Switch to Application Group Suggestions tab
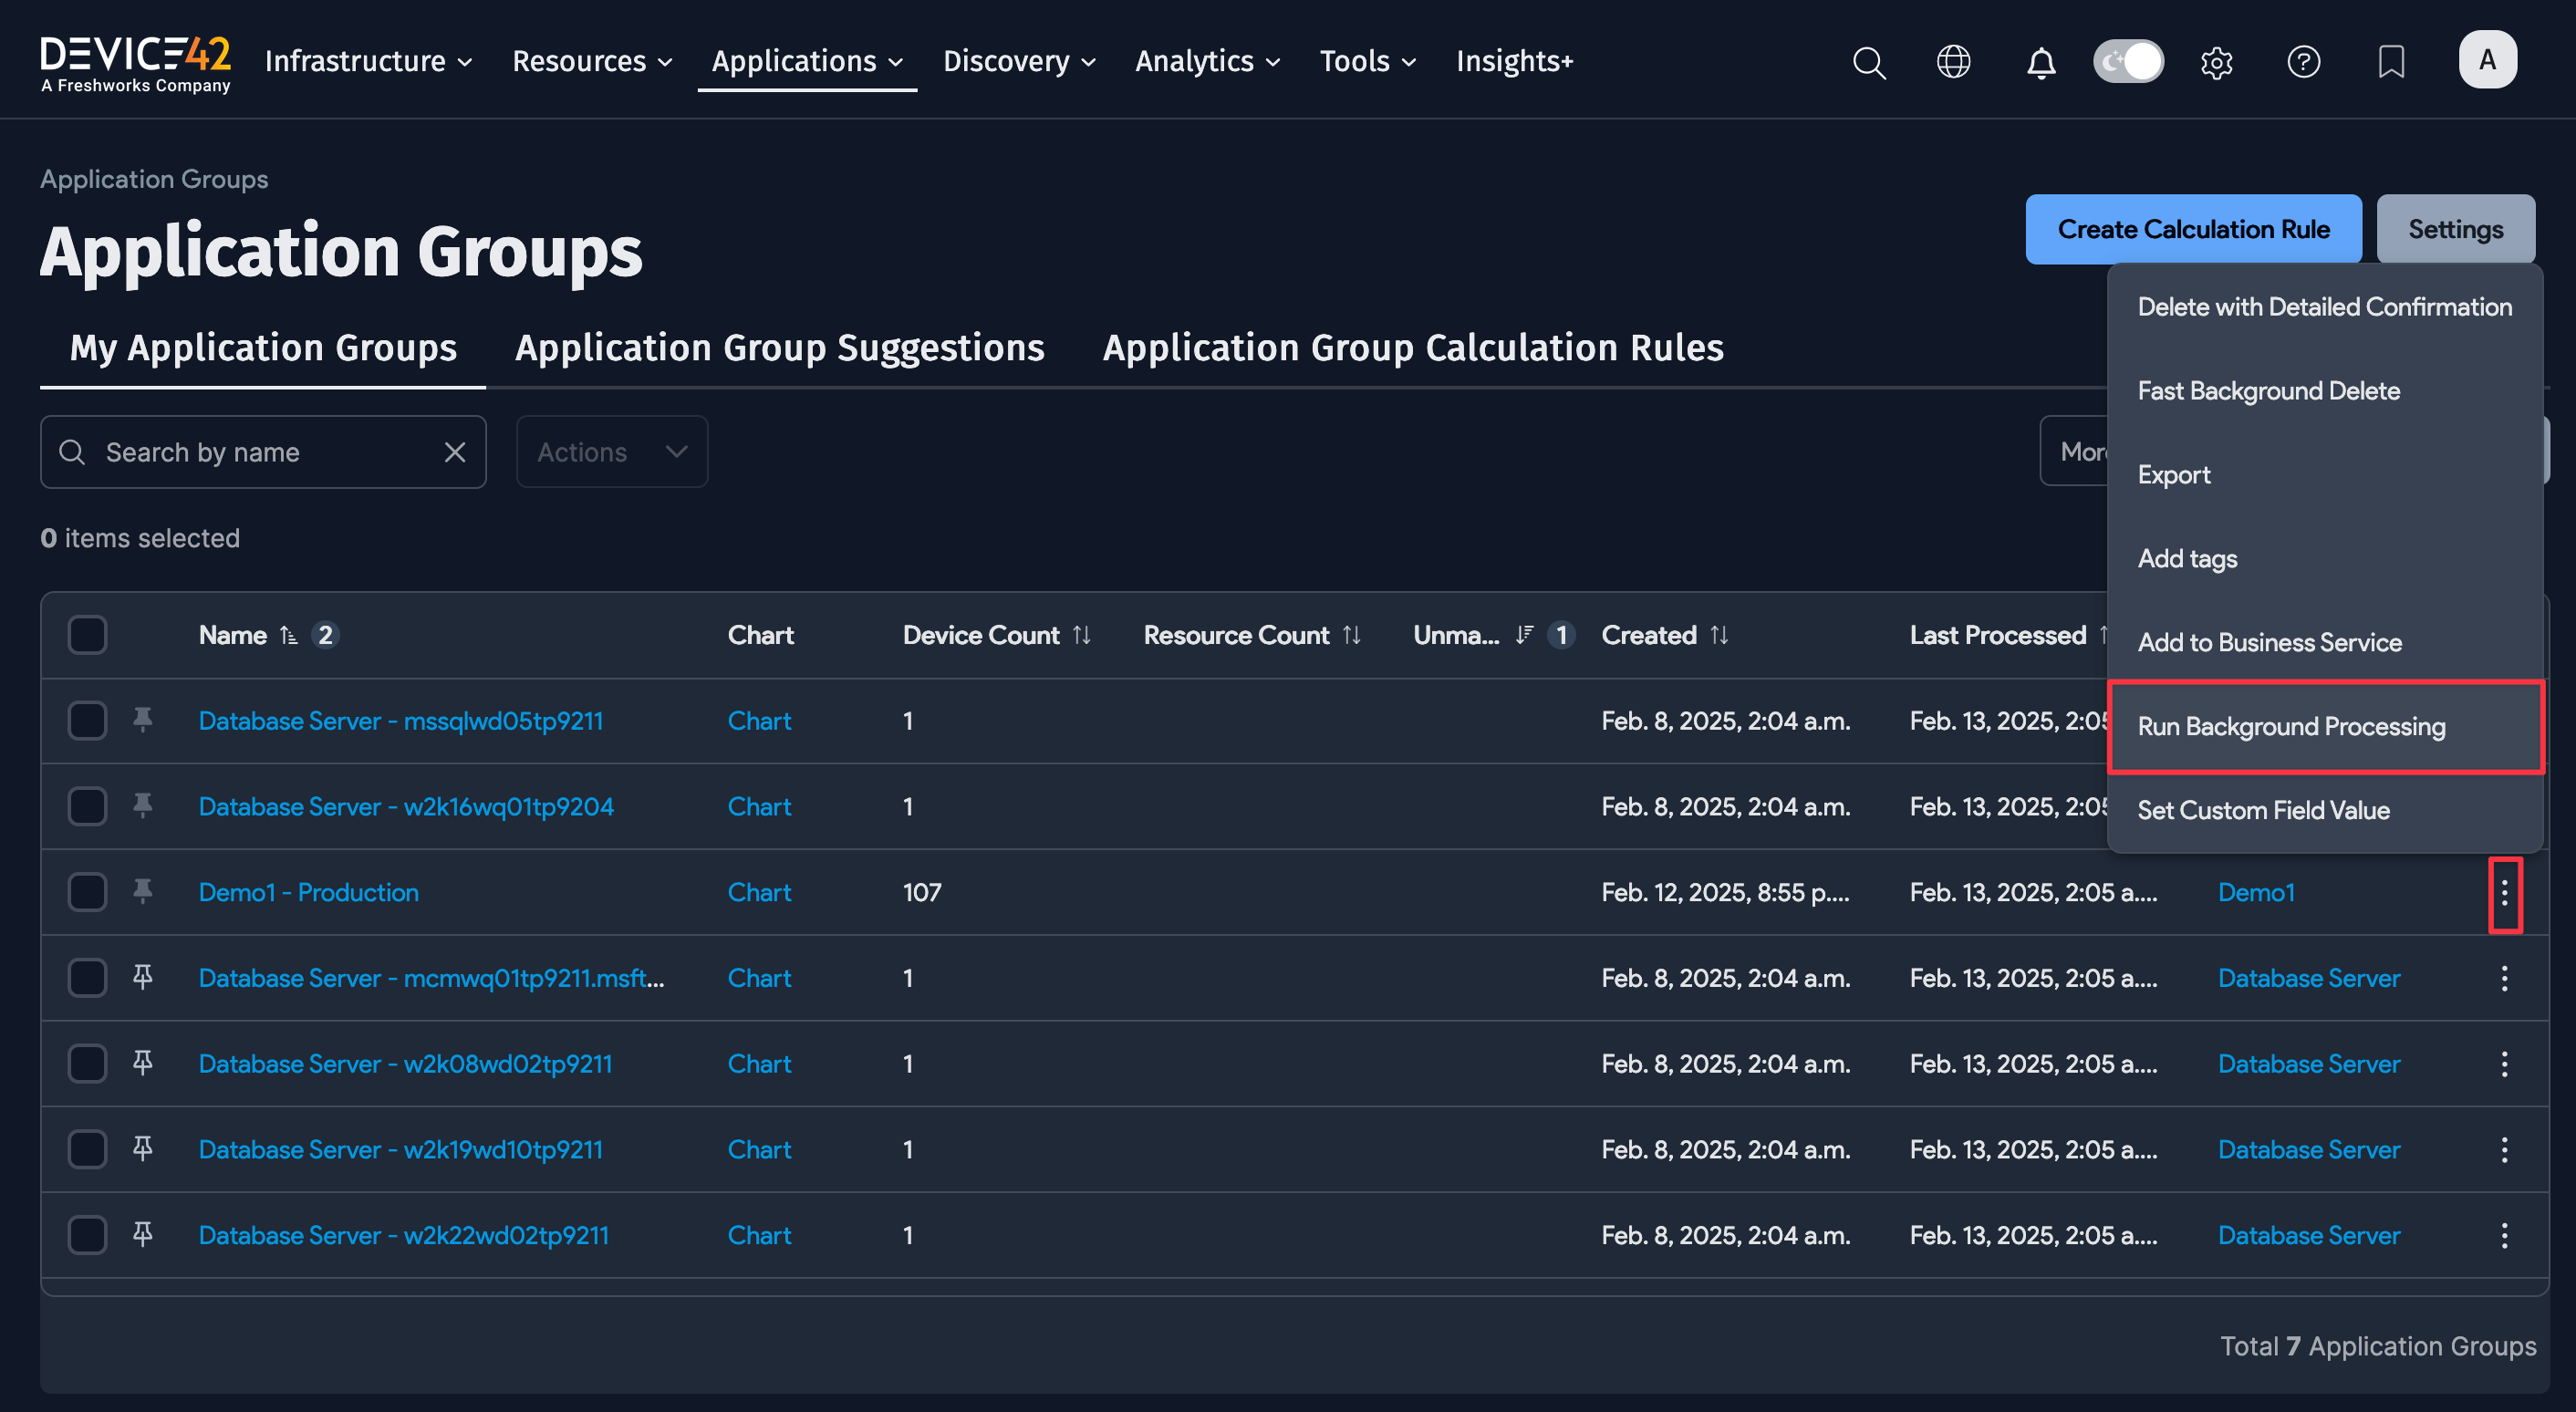Image resolution: width=2576 pixels, height=1412 pixels. click(x=779, y=347)
